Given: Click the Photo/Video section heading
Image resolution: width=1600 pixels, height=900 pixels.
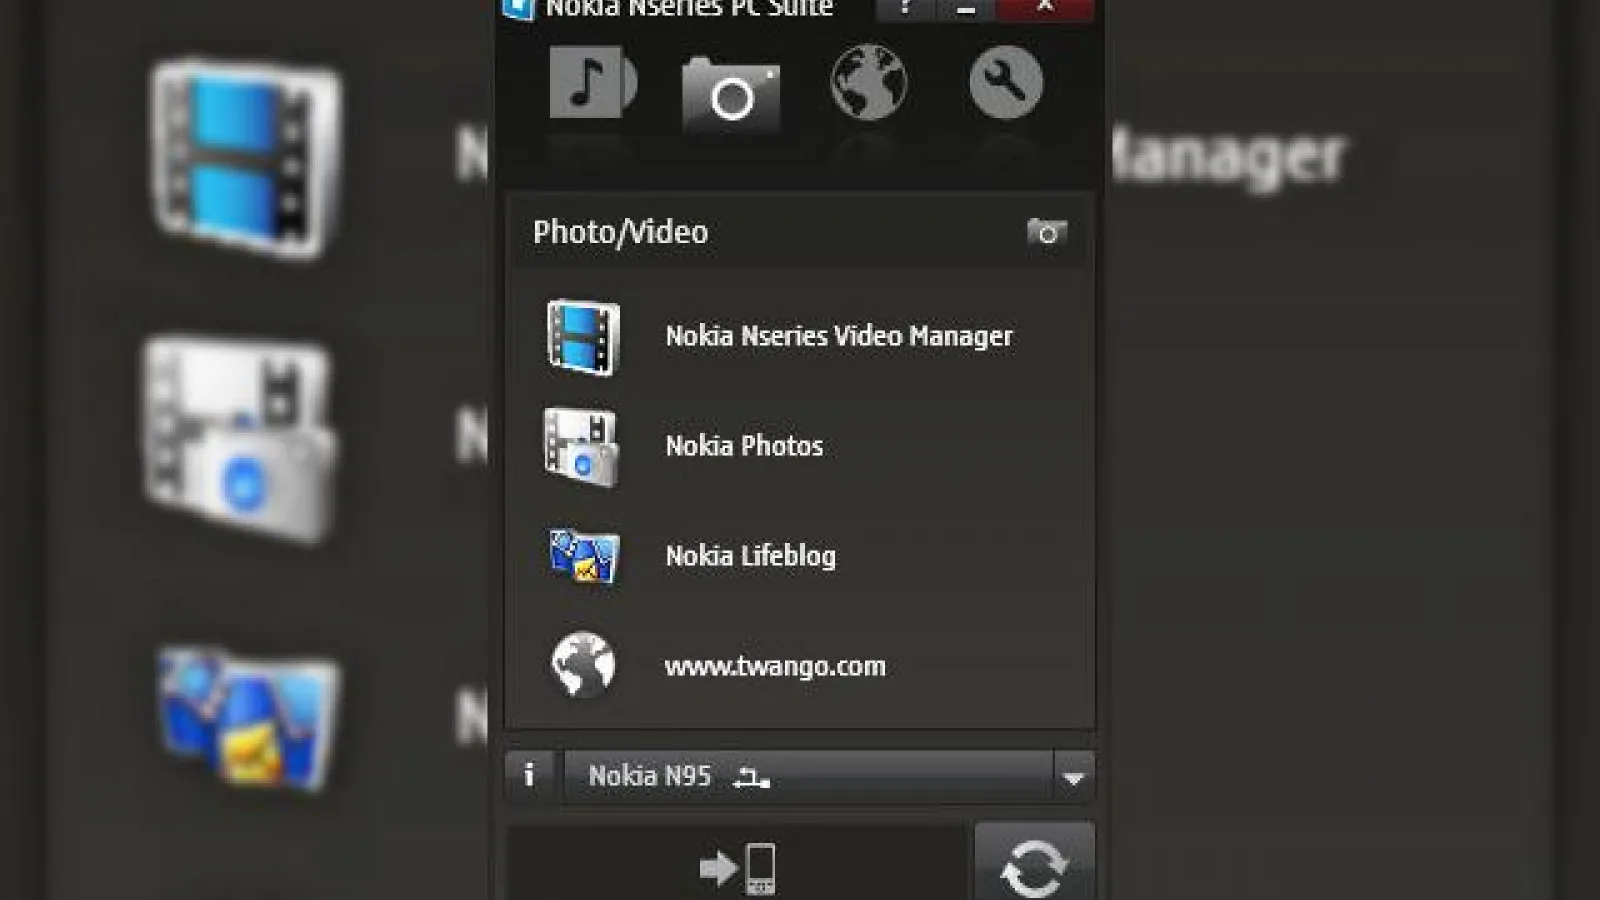Looking at the screenshot, I should pyautogui.click(x=620, y=232).
